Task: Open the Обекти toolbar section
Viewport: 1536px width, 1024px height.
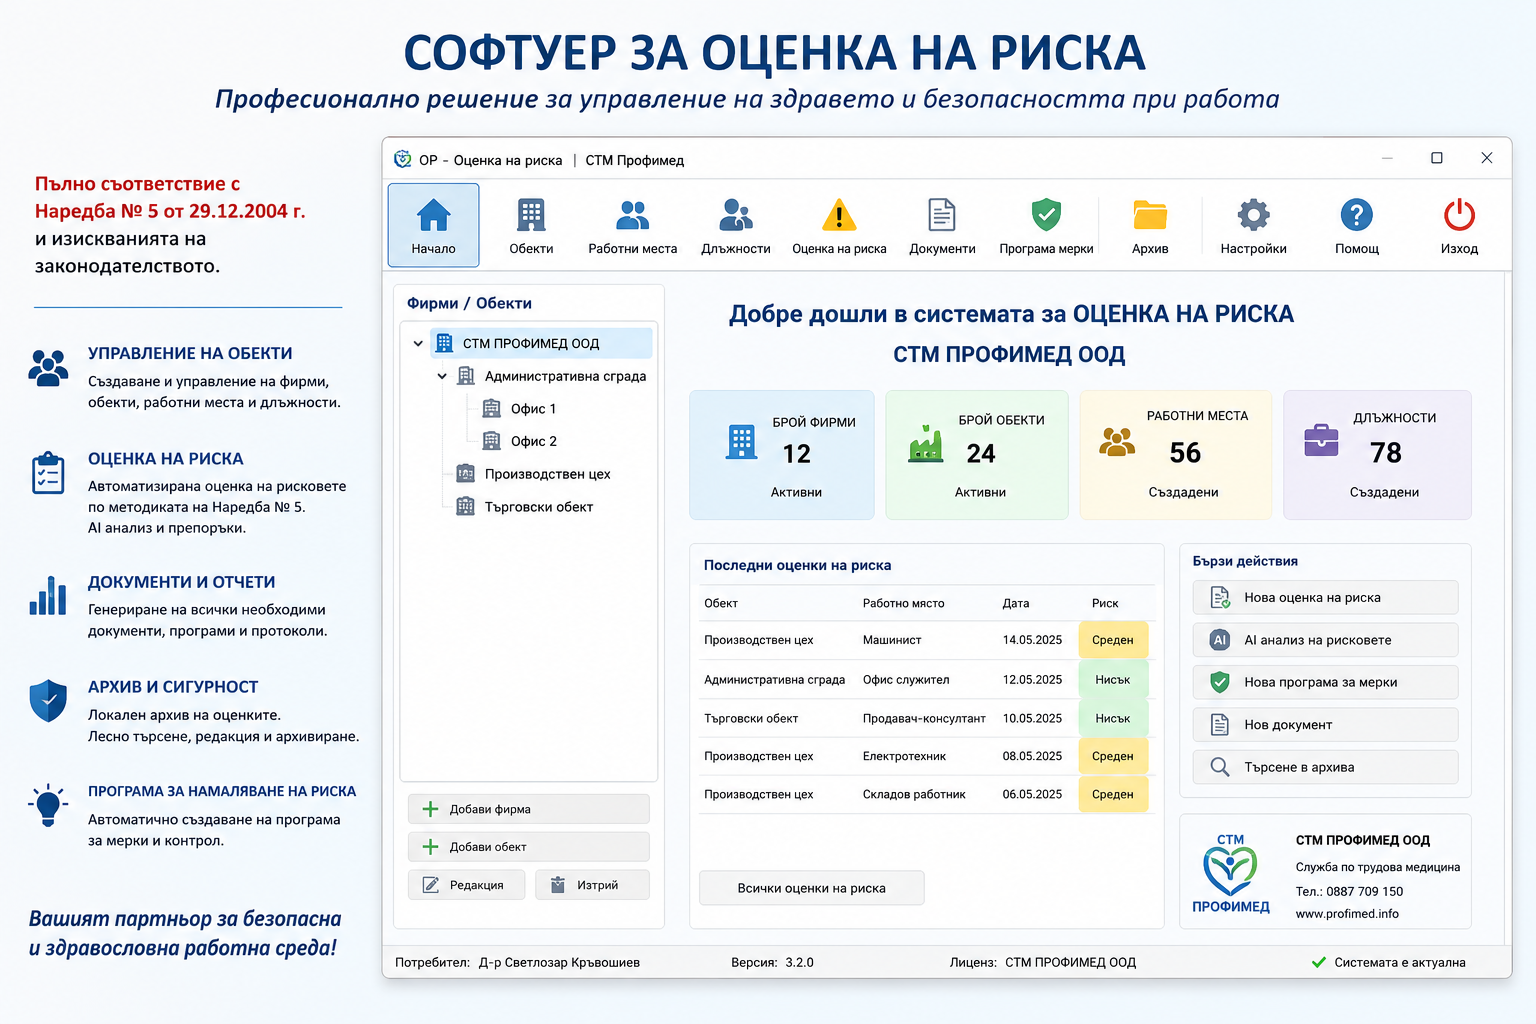Action: coord(531,225)
